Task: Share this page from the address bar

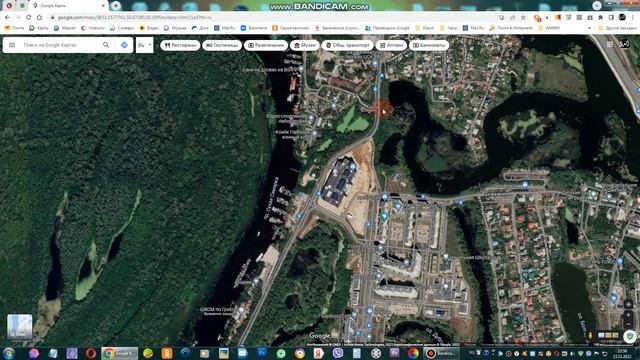Action: click(513, 18)
